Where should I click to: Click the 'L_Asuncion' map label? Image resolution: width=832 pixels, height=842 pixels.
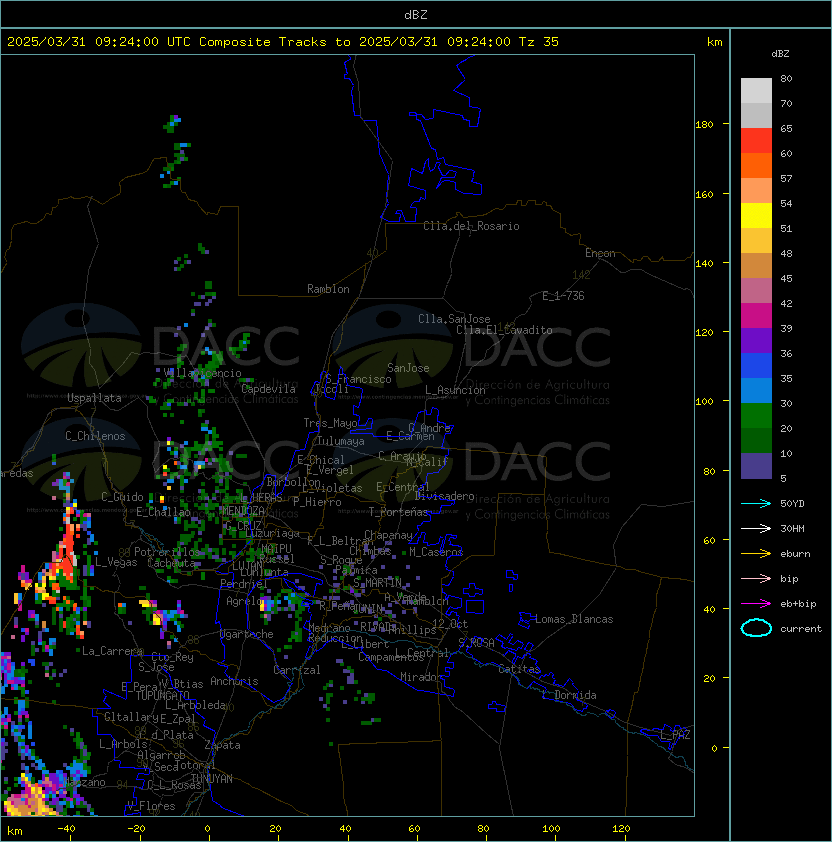(455, 390)
